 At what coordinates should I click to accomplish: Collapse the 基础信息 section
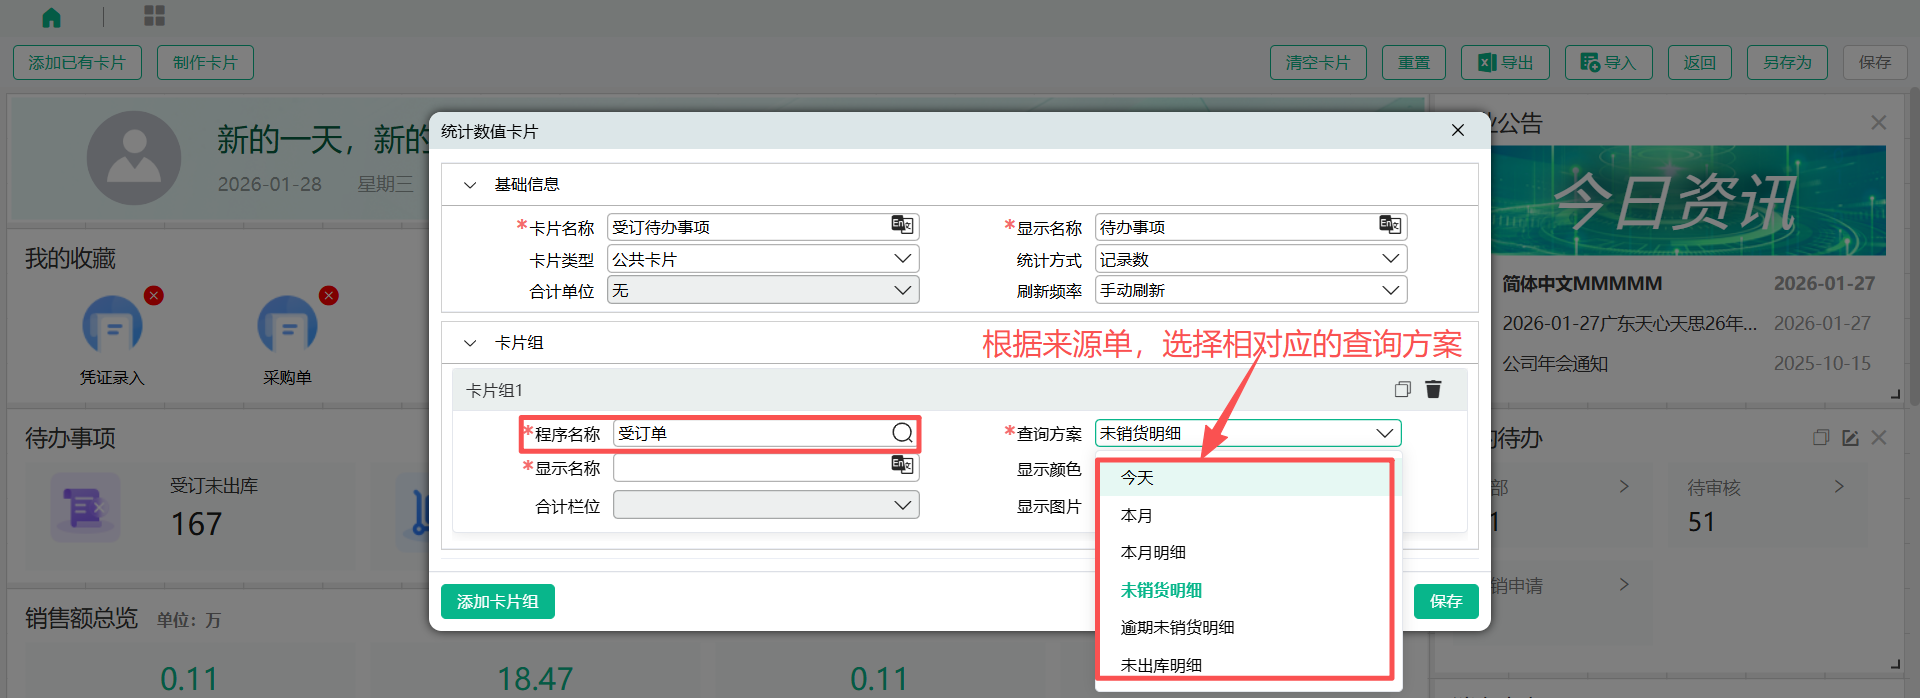pos(470,185)
